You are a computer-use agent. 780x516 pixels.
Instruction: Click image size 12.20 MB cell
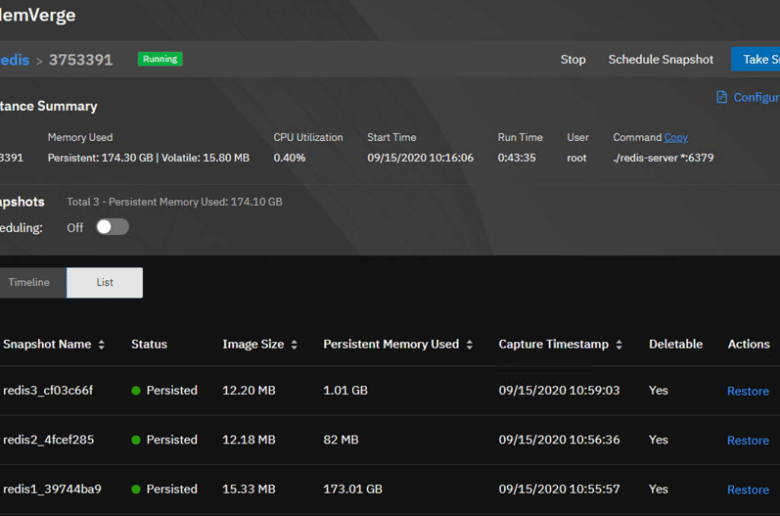[x=249, y=391]
